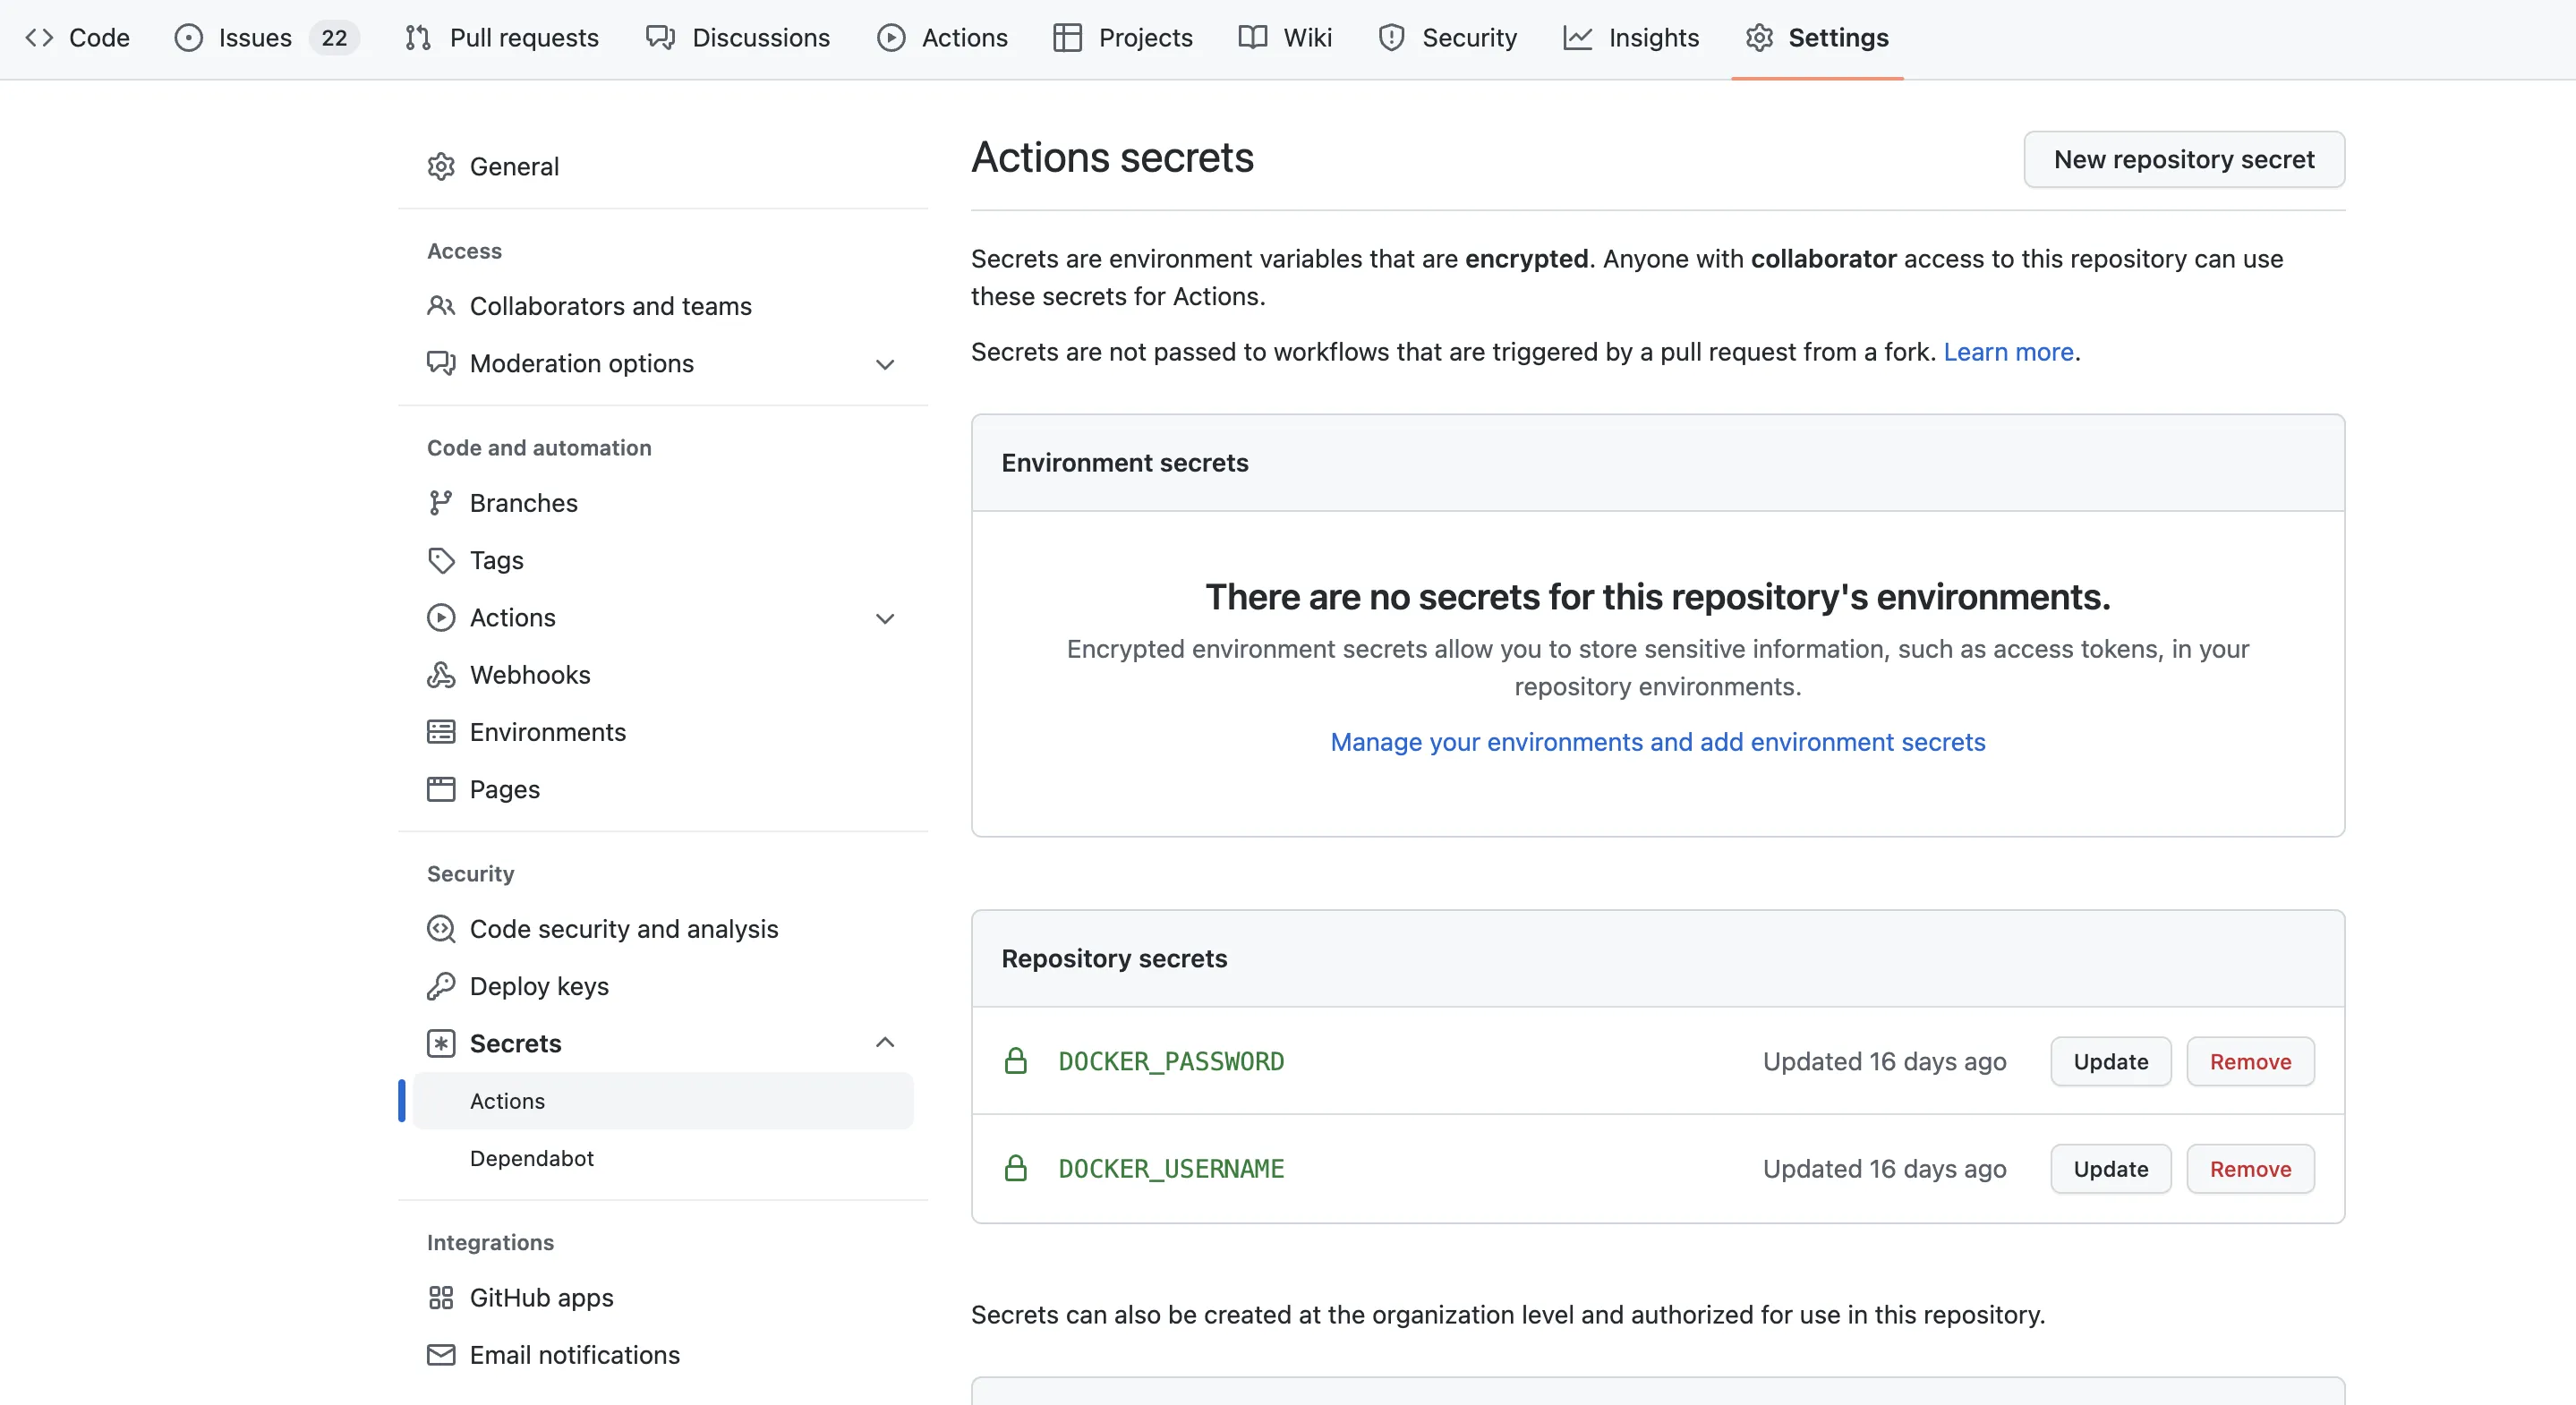This screenshot has height=1405, width=2576.
Task: Update the DOCKER_USERNAME secret
Action: click(2110, 1169)
